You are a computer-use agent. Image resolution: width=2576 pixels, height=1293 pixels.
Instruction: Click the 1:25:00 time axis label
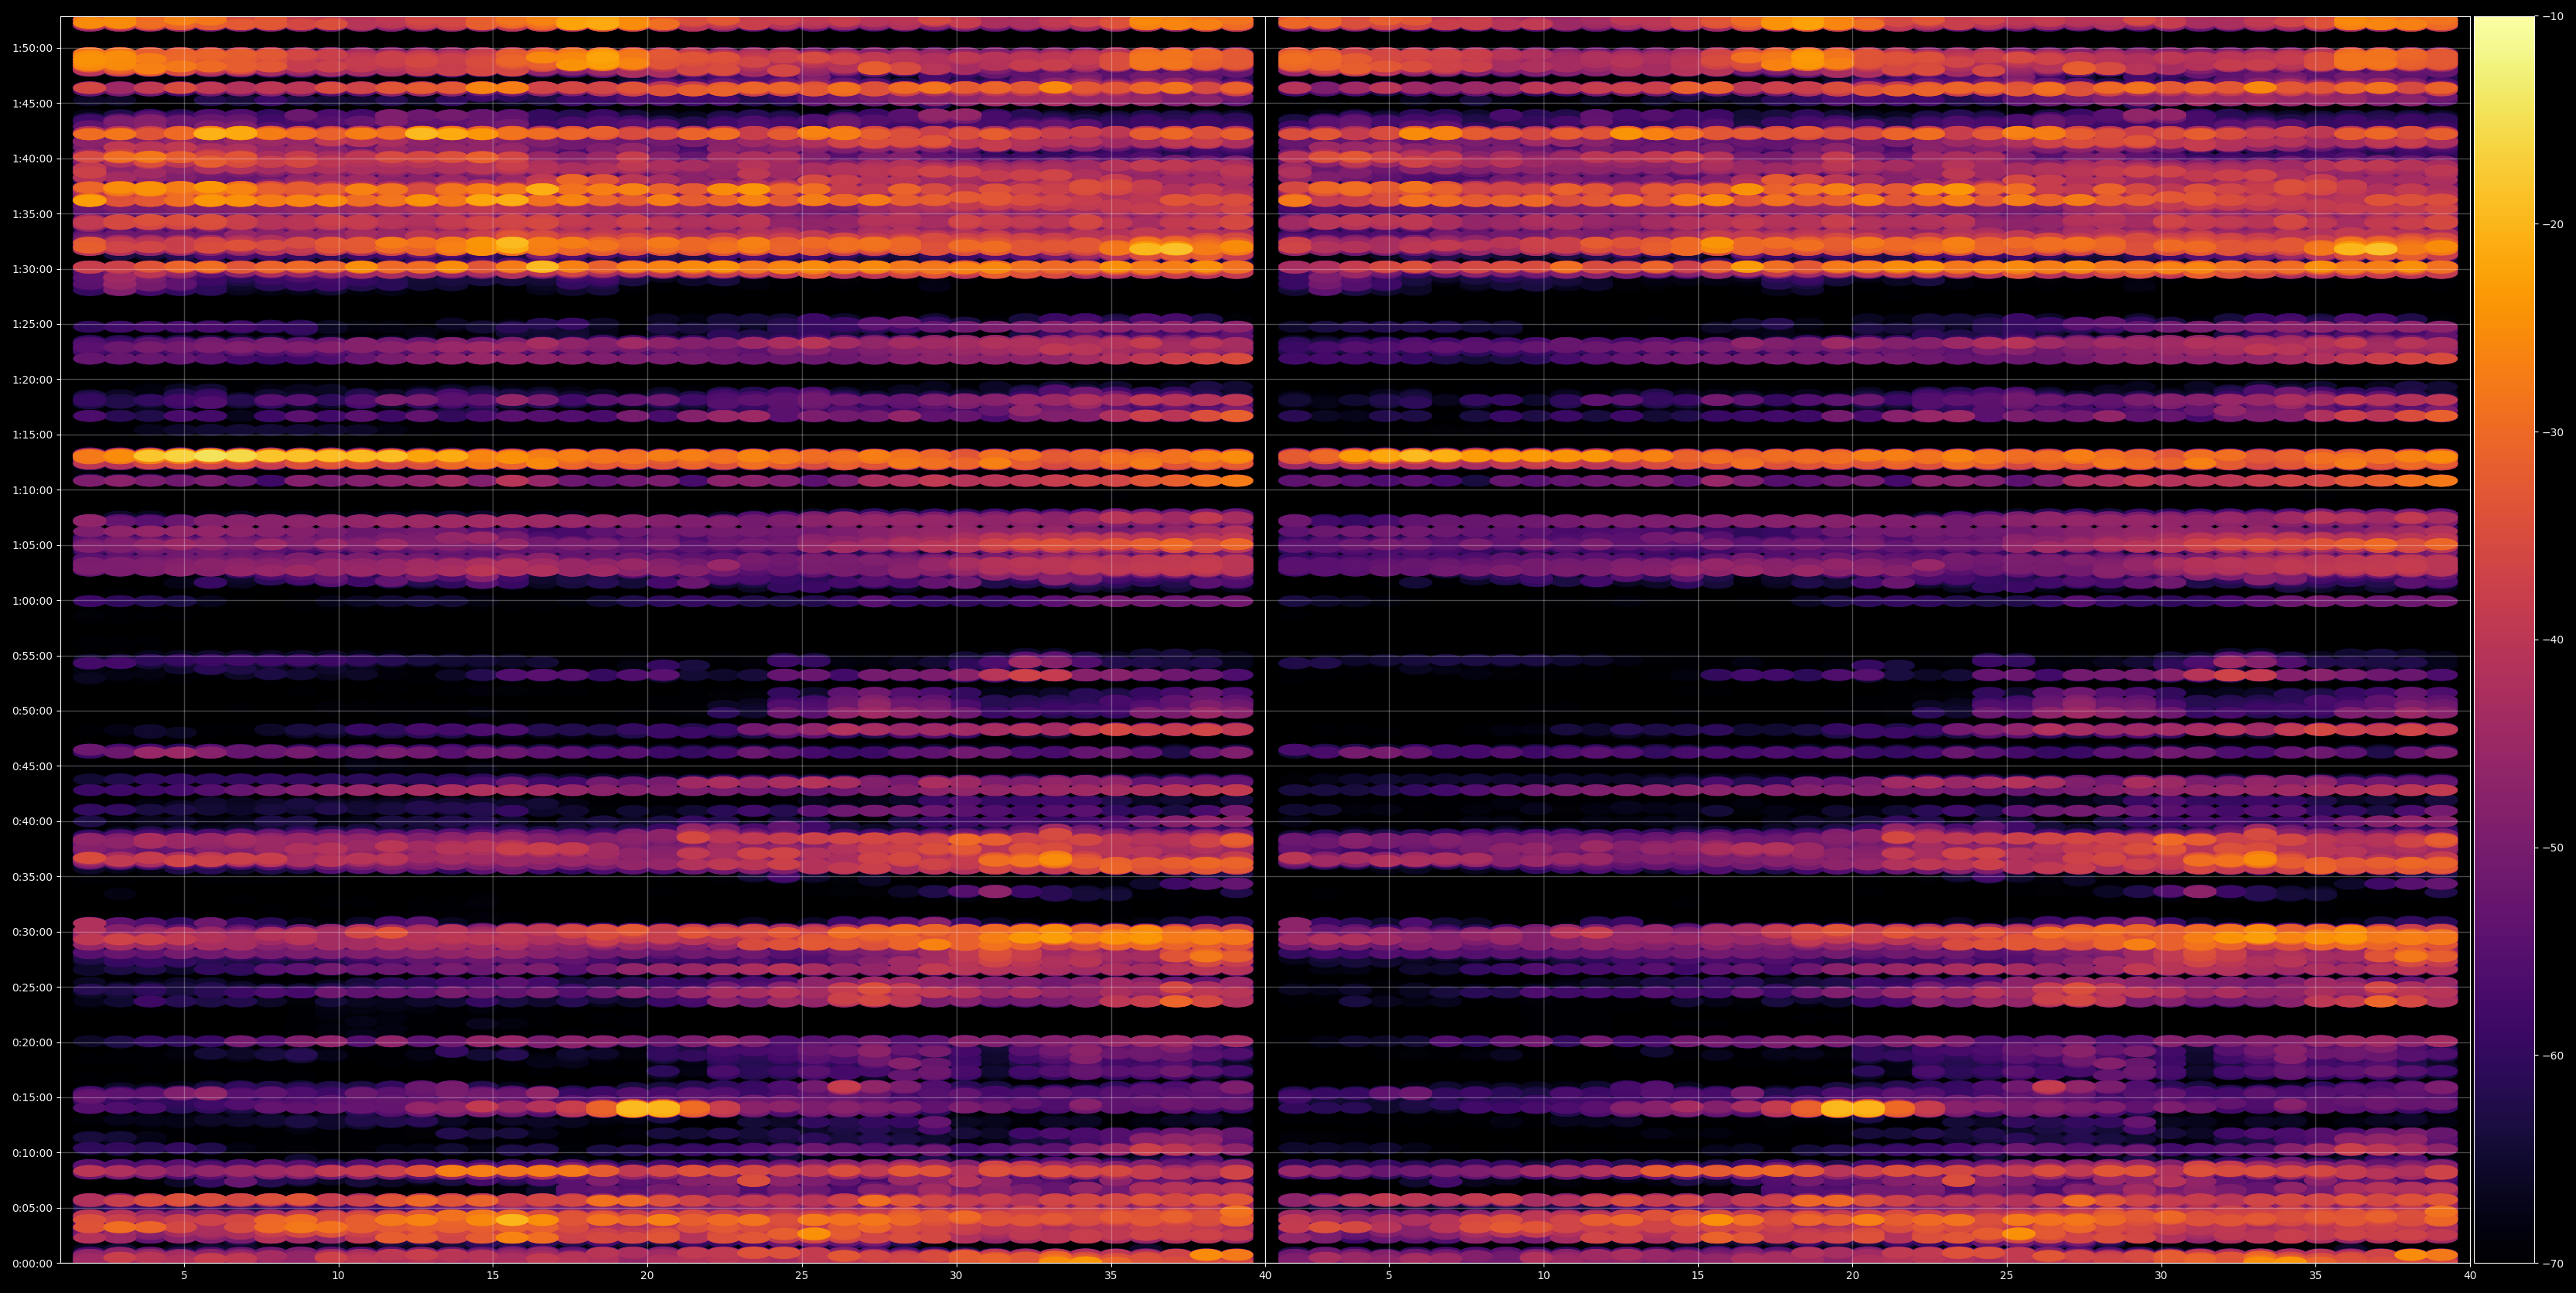[32, 324]
